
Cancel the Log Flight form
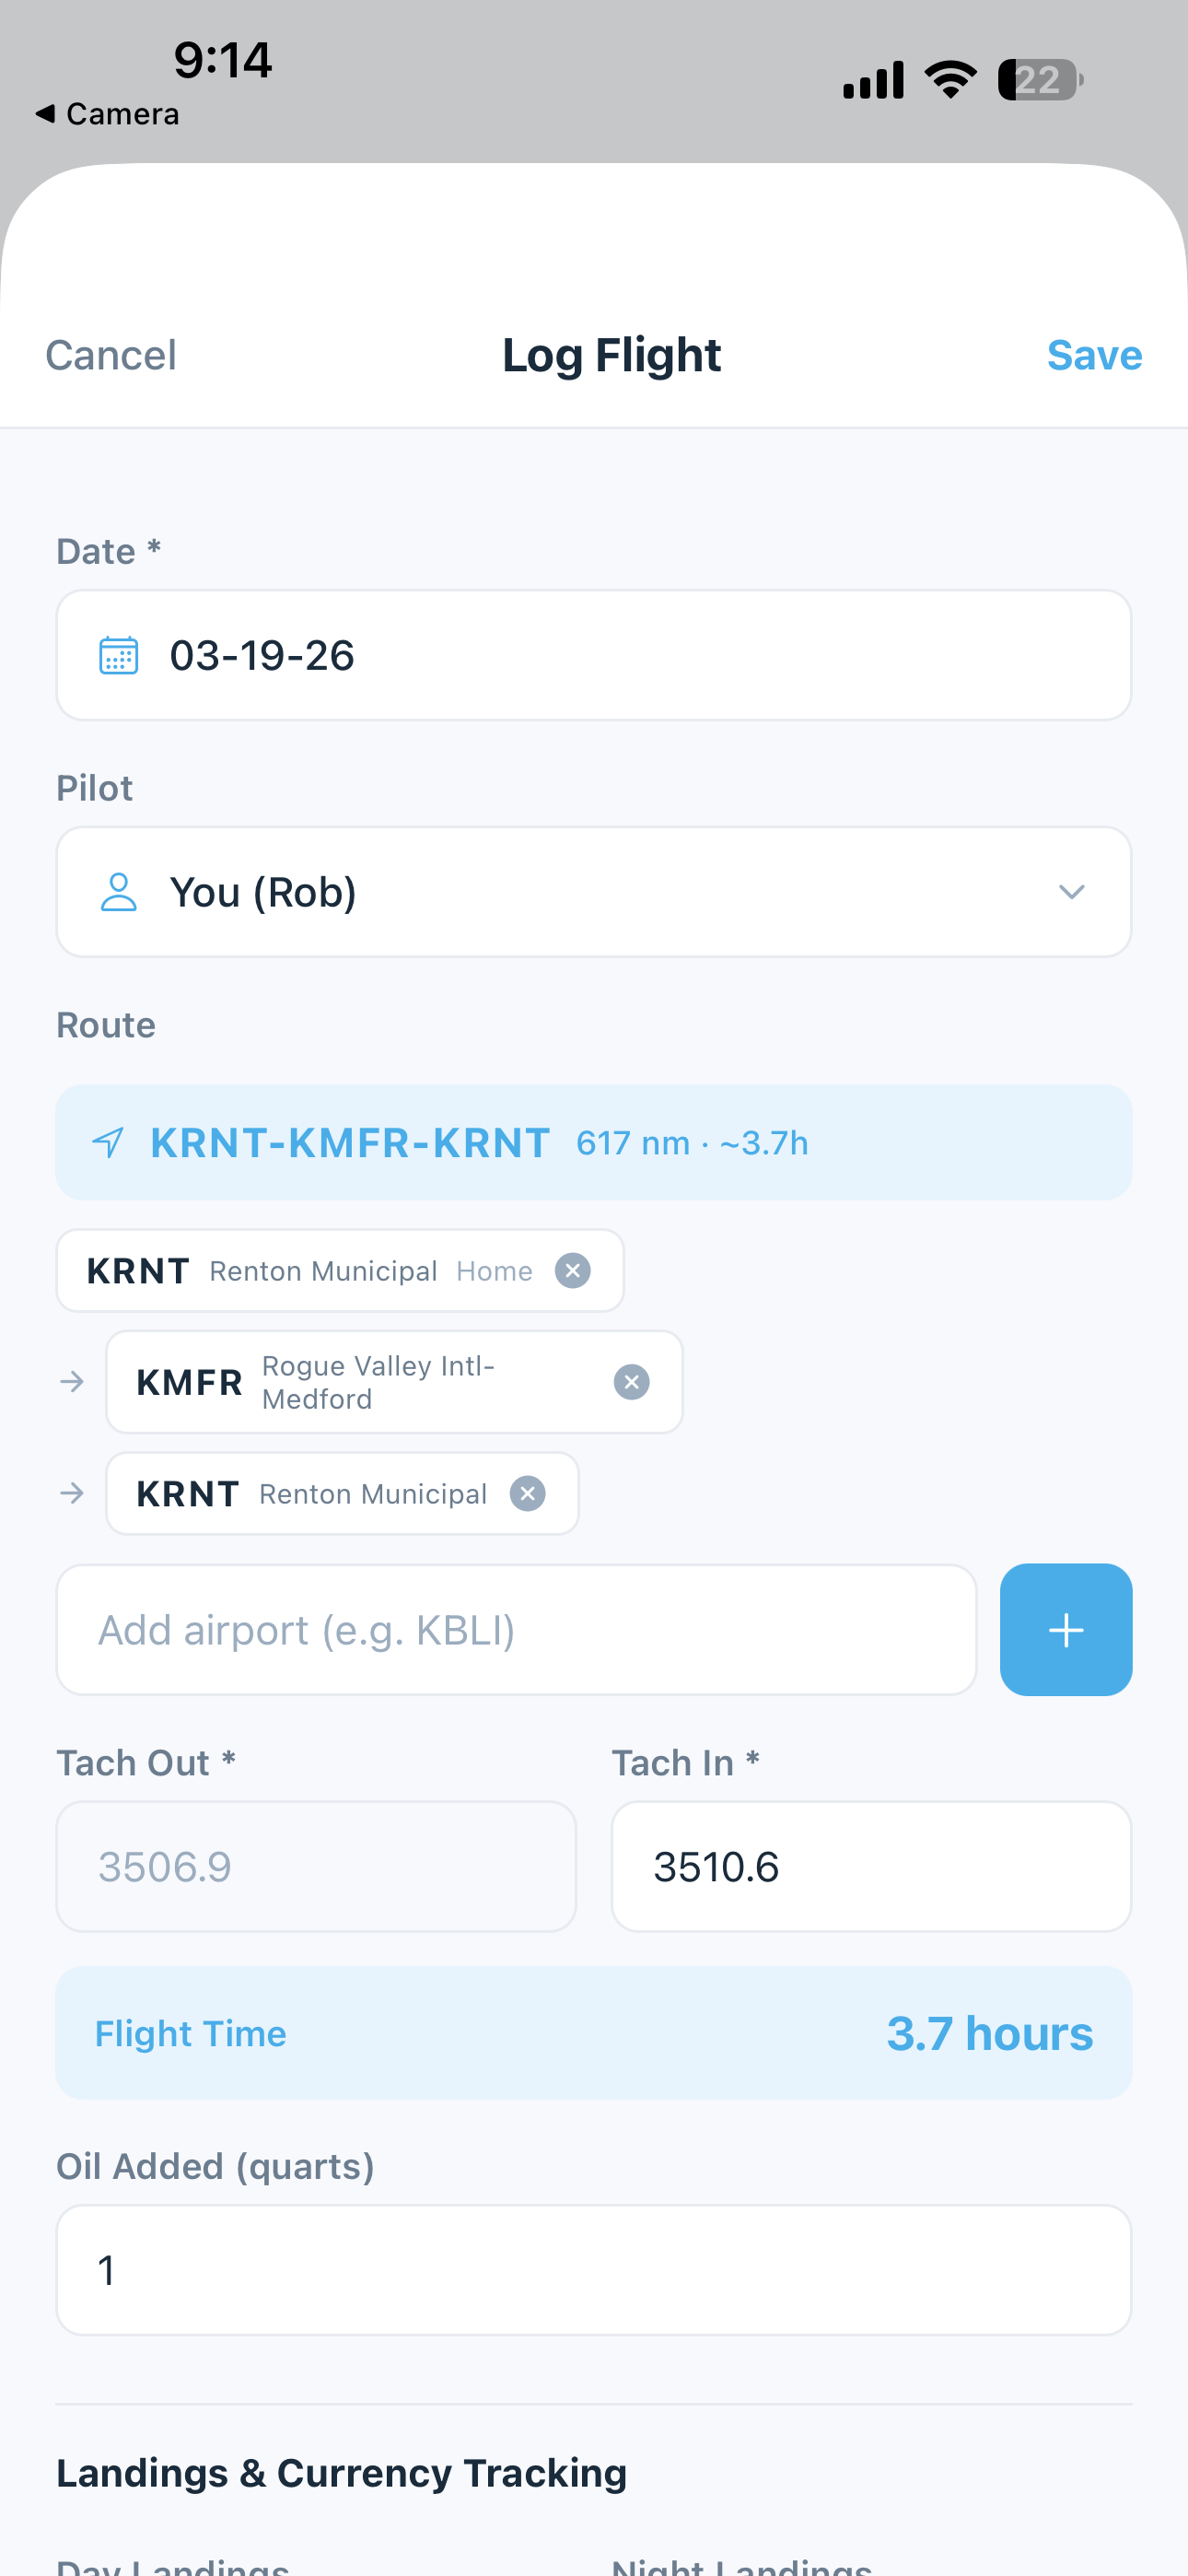click(110, 354)
